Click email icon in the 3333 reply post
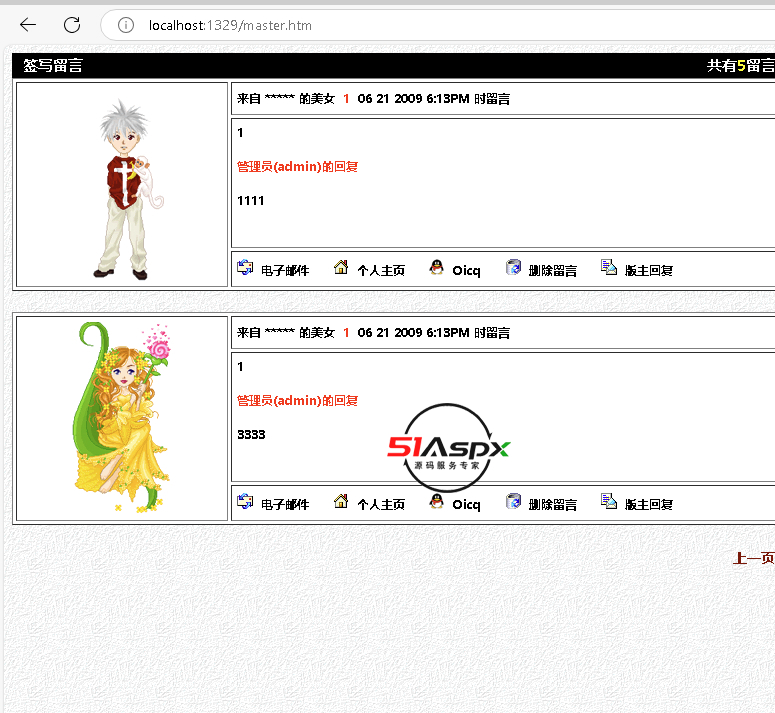 pos(245,501)
